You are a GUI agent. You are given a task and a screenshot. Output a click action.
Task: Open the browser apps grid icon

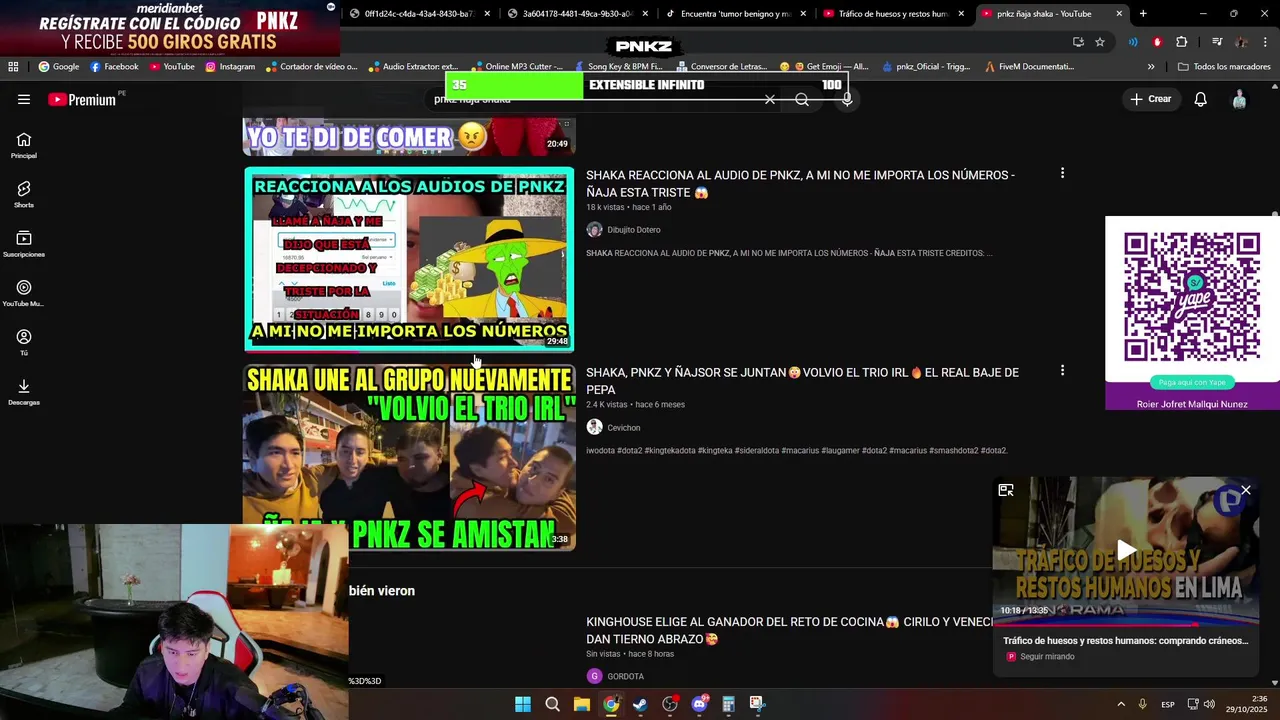click(x=13, y=67)
